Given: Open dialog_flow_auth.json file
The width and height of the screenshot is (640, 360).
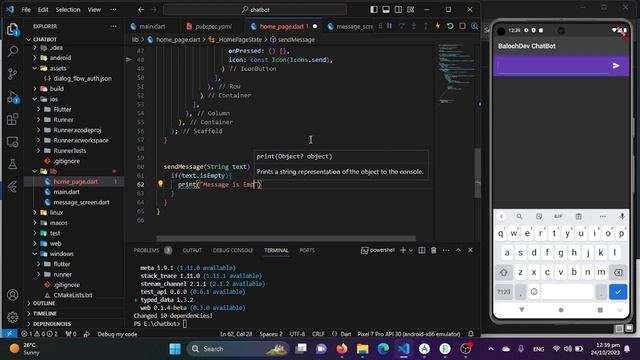Looking at the screenshot, I should point(82,78).
